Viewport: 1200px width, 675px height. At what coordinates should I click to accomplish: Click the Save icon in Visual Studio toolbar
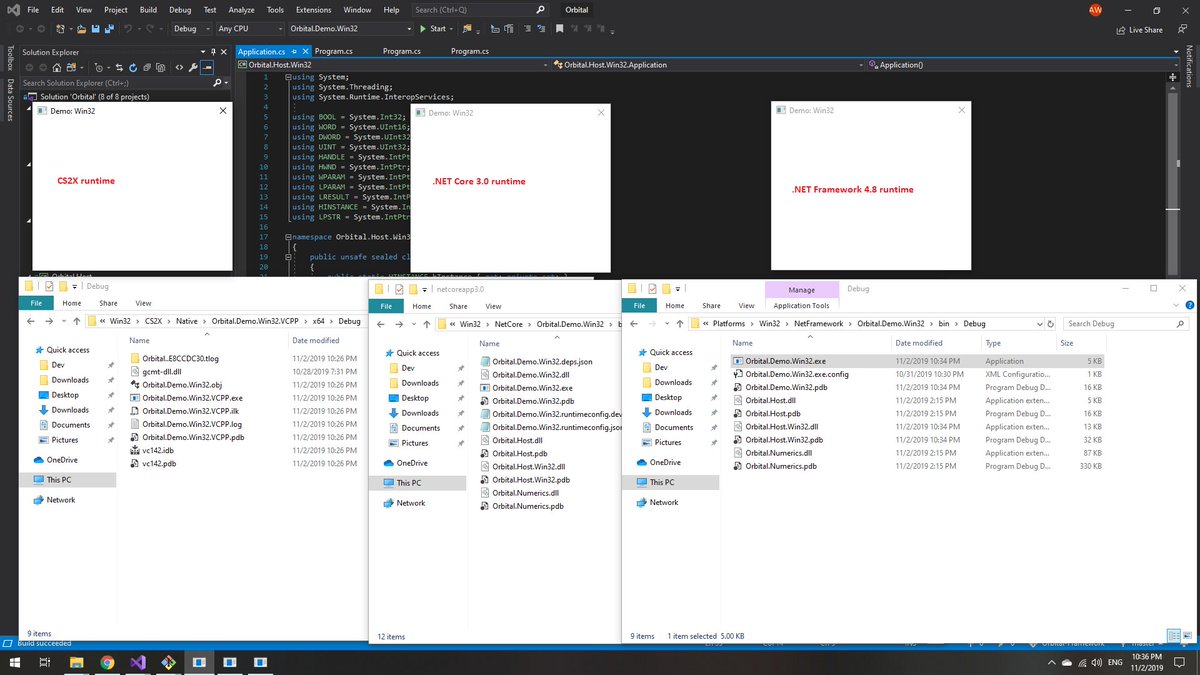click(95, 29)
